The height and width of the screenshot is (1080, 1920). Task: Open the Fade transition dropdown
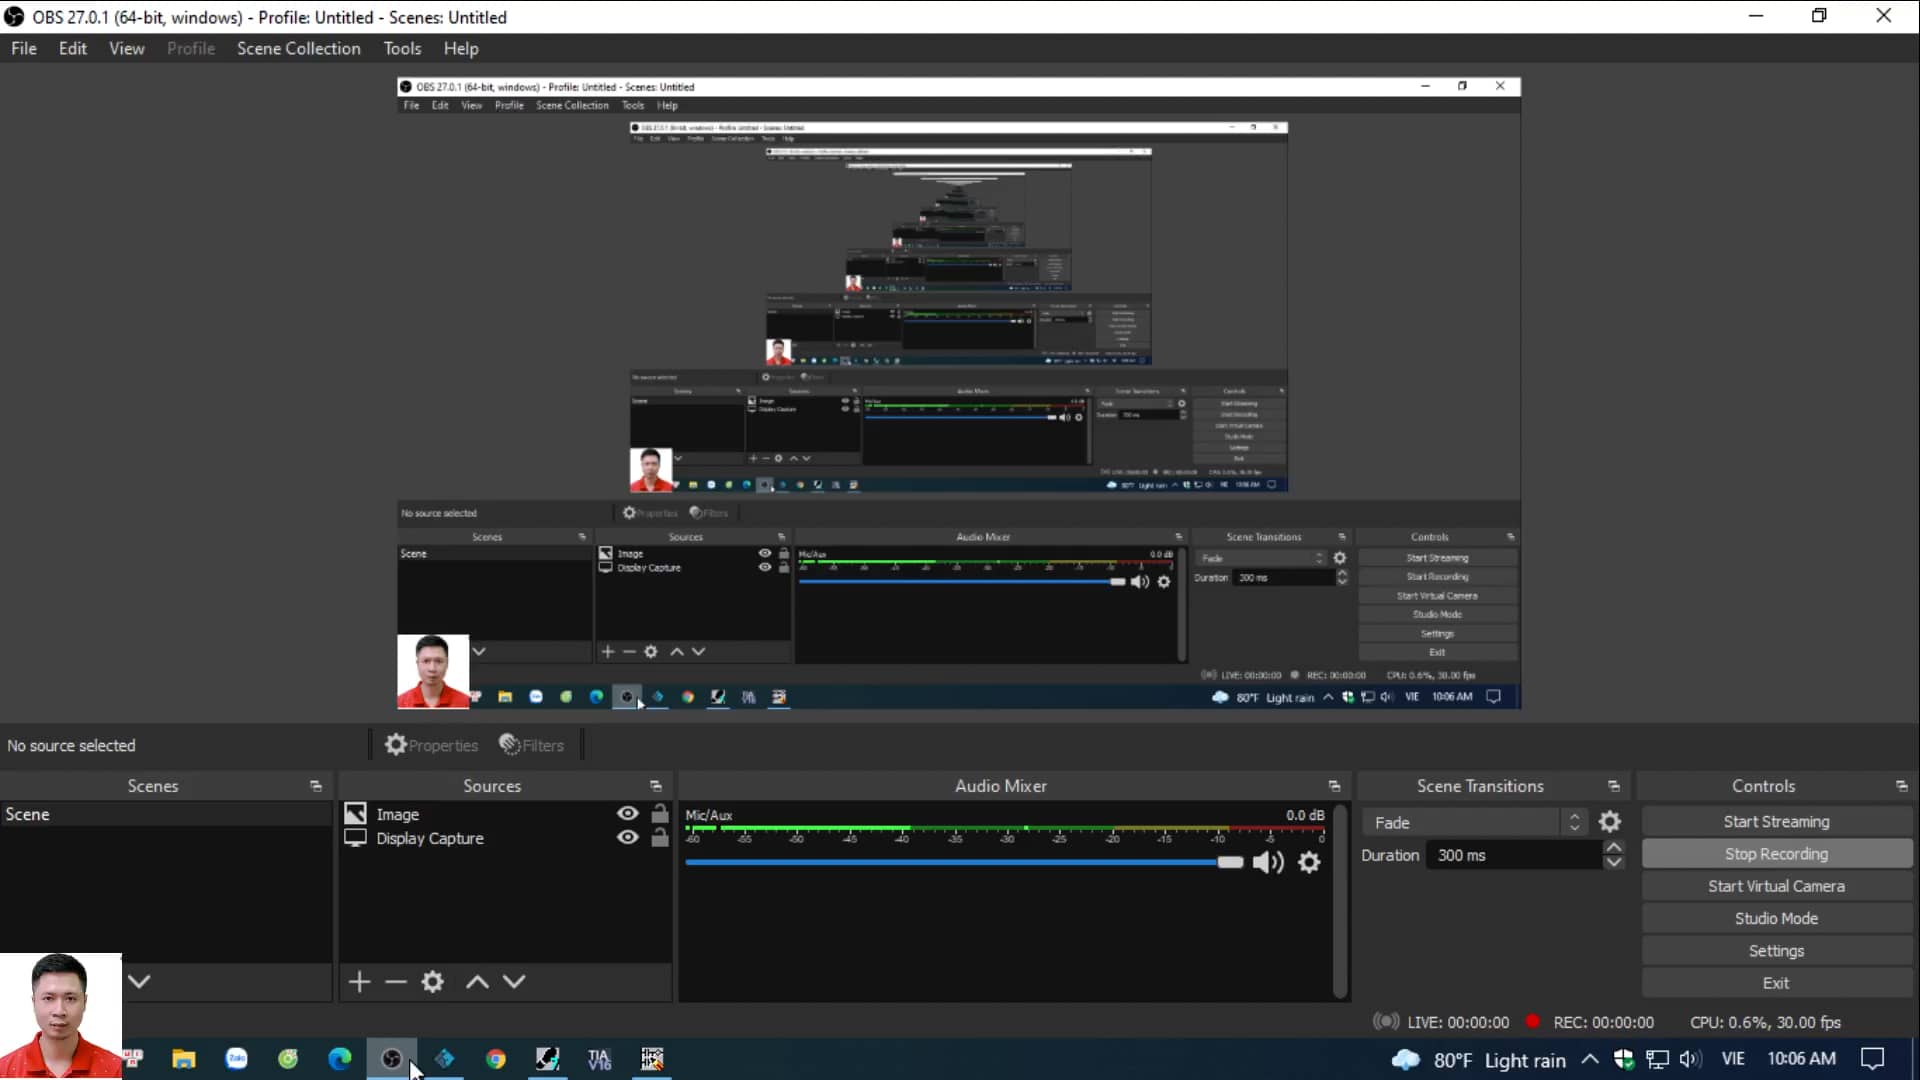pos(1475,822)
